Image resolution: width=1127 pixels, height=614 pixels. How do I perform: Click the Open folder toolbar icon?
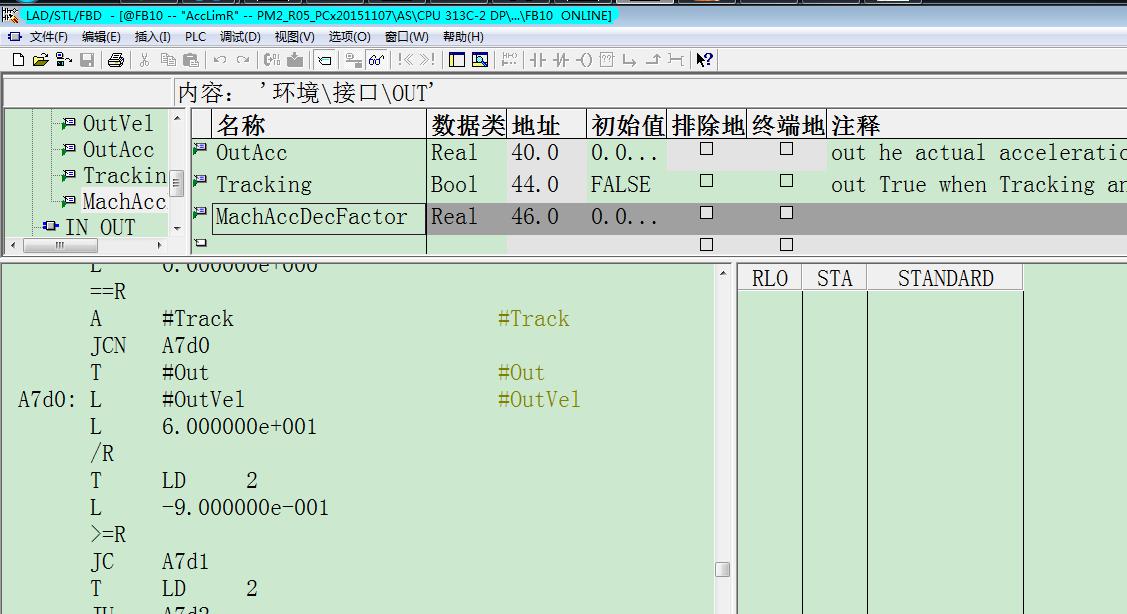41,60
